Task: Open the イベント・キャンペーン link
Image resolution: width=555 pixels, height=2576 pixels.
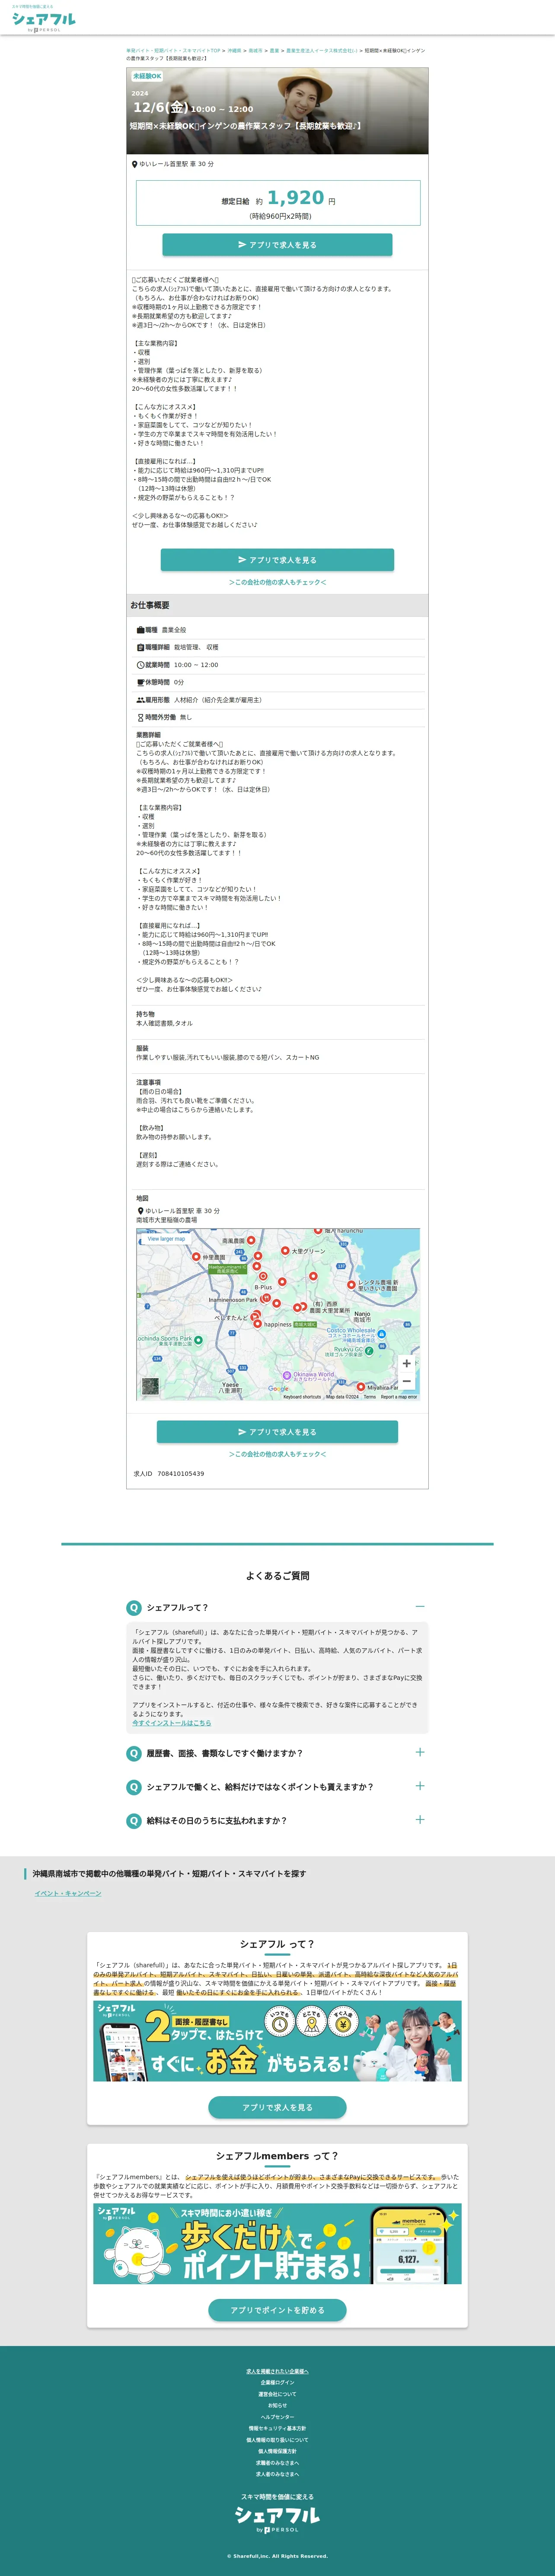Action: pyautogui.click(x=68, y=1893)
